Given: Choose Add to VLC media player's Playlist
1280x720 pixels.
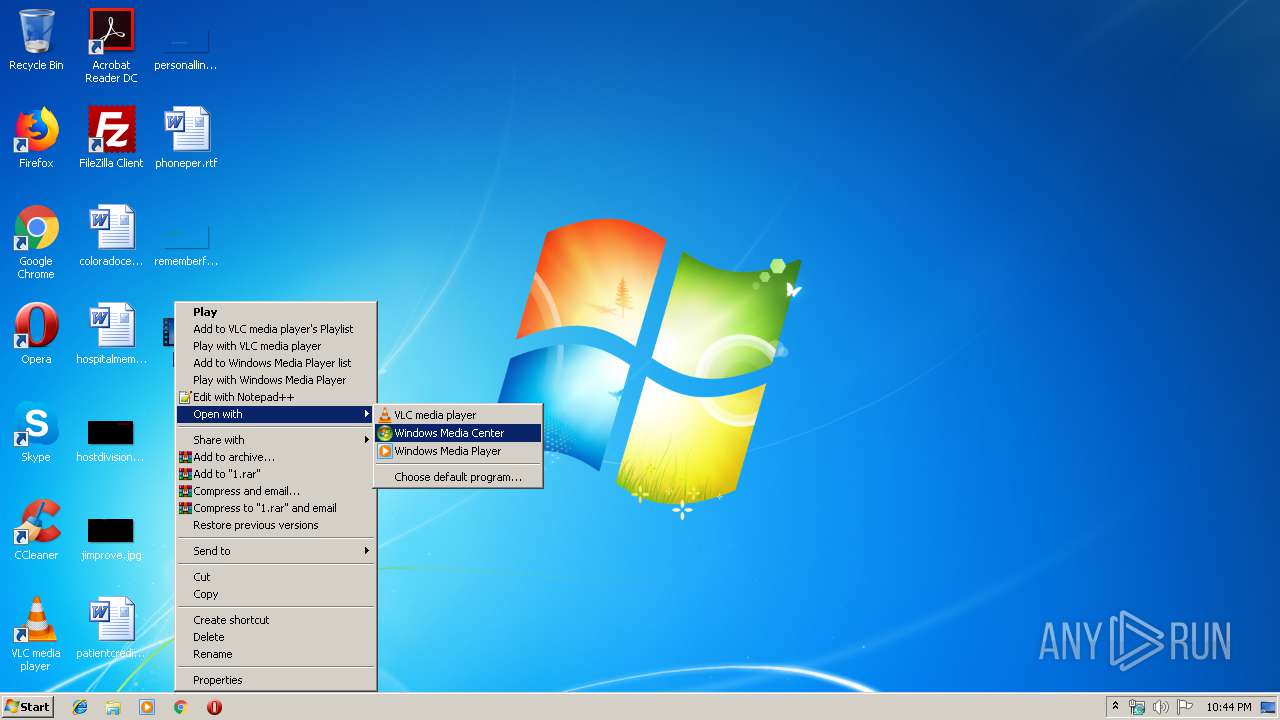Looking at the screenshot, I should 276,329.
